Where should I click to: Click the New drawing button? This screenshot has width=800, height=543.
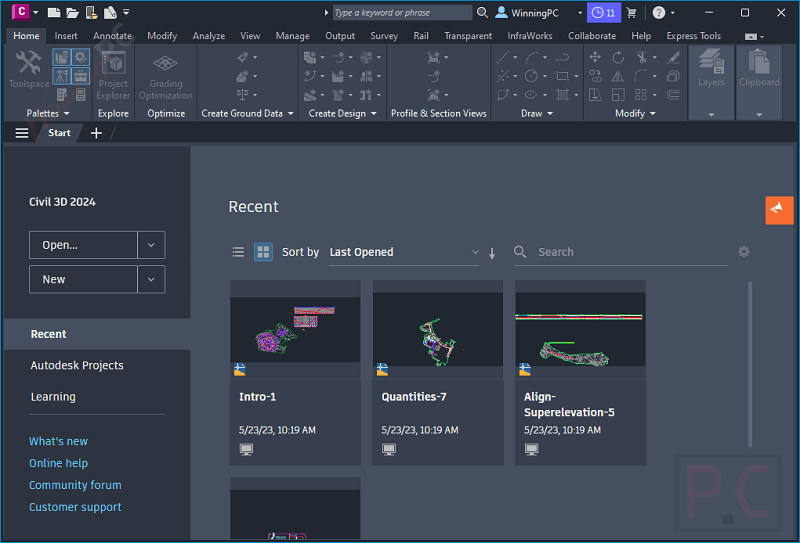click(x=83, y=279)
